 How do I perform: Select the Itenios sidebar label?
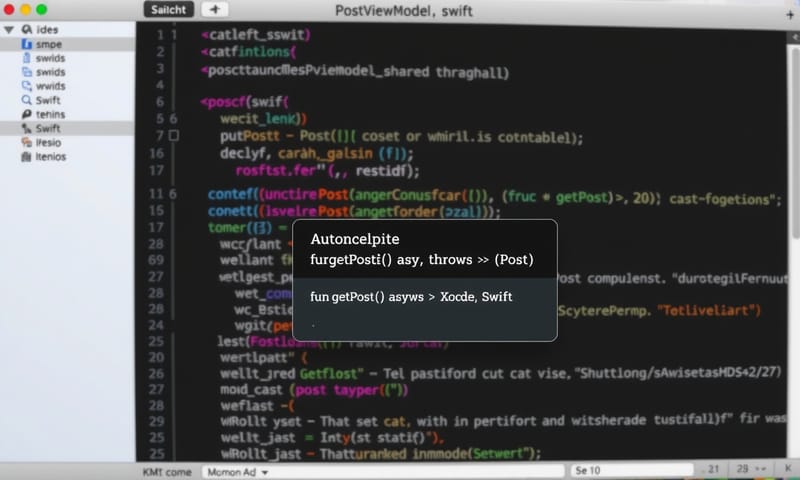(x=51, y=157)
